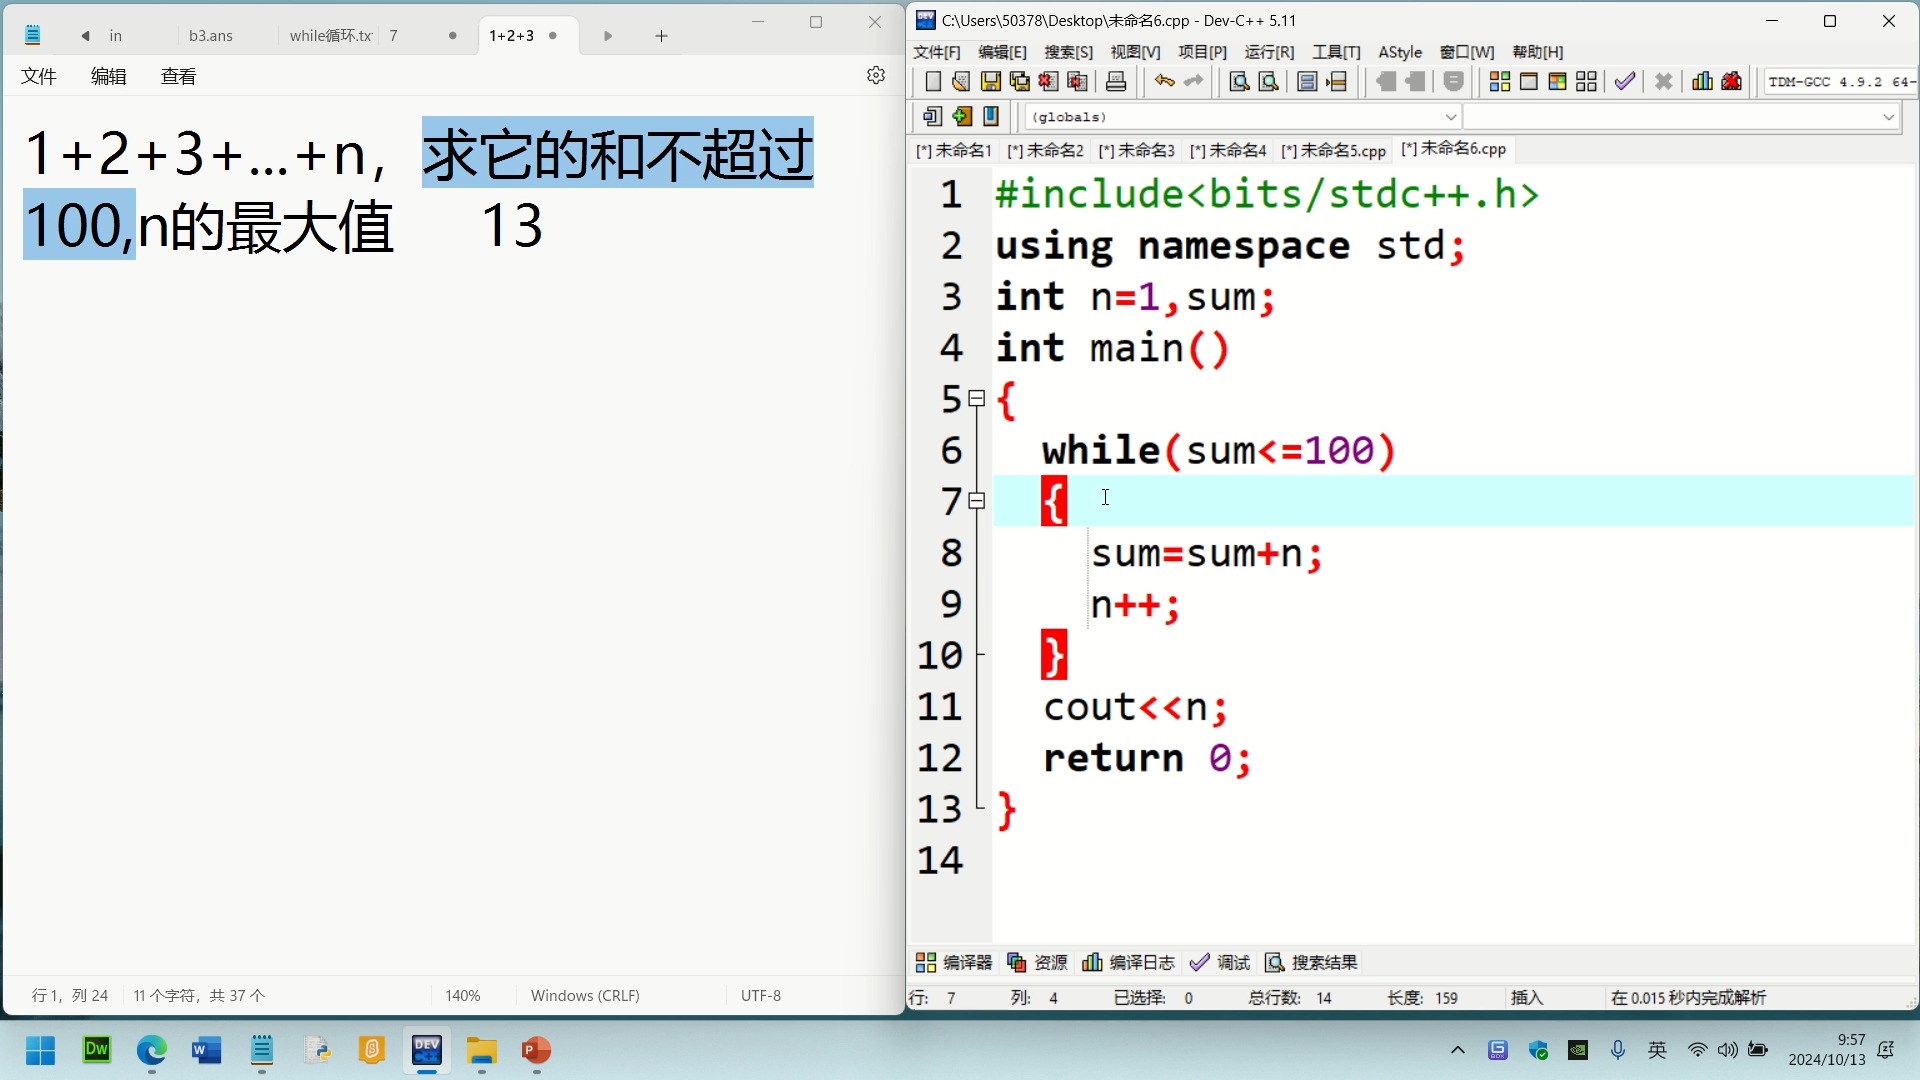Open 运行[R] menu in Dev-C++
Screen dimensions: 1920x1080
1269,52
